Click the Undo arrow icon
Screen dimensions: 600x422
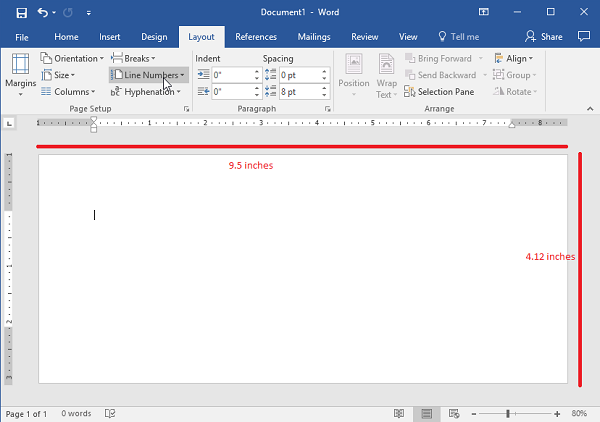[x=44, y=12]
